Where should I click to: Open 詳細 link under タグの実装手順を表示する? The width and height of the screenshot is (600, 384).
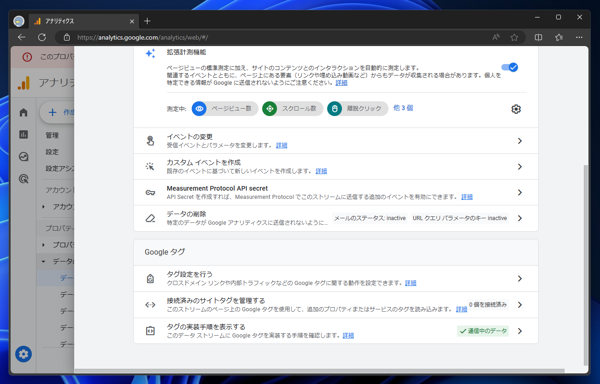348,335
